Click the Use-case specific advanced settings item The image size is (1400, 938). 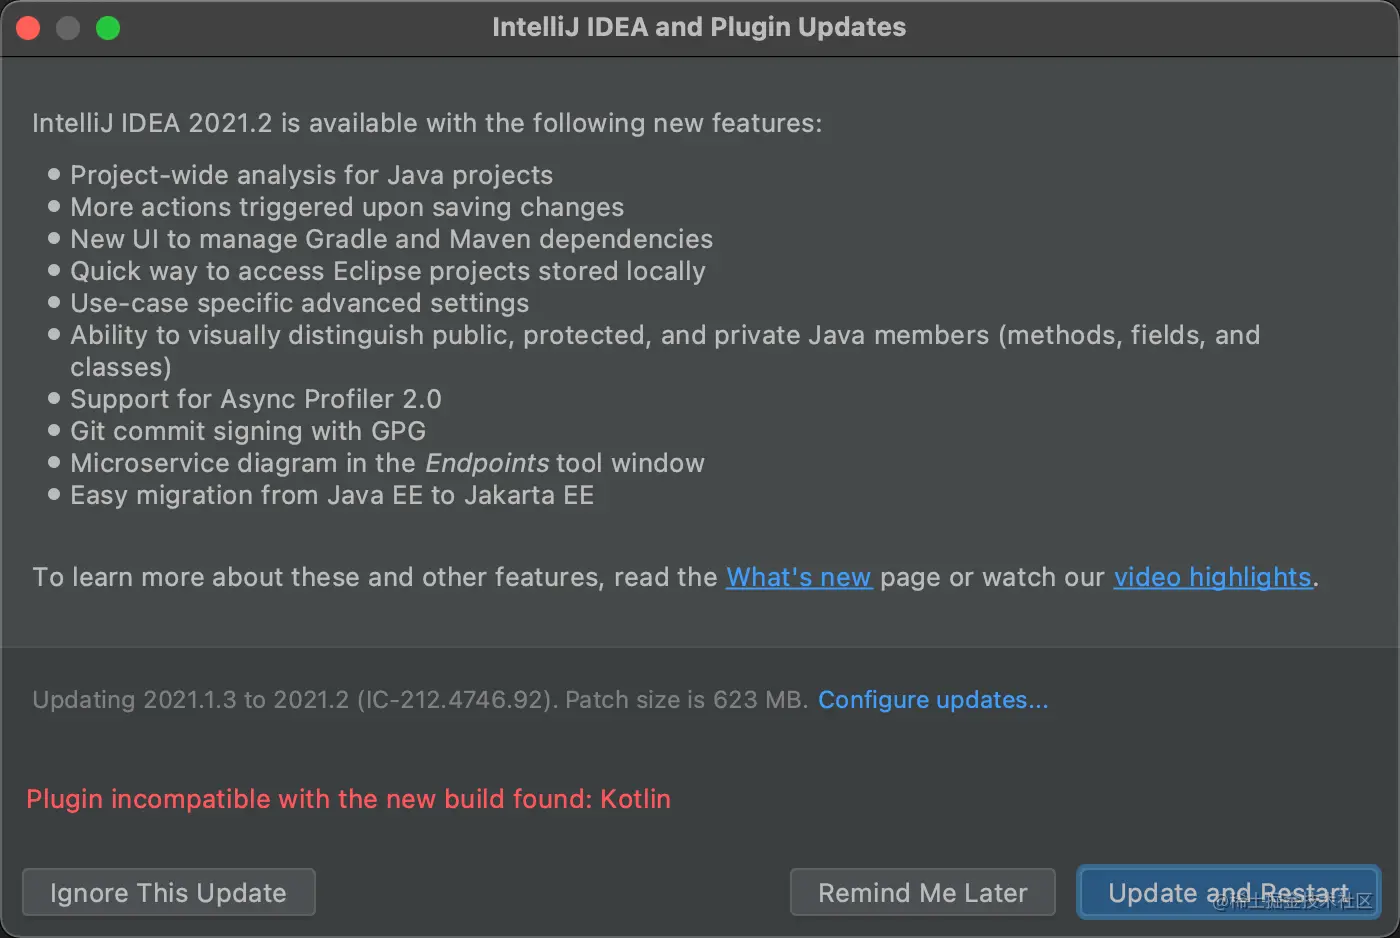click(300, 303)
